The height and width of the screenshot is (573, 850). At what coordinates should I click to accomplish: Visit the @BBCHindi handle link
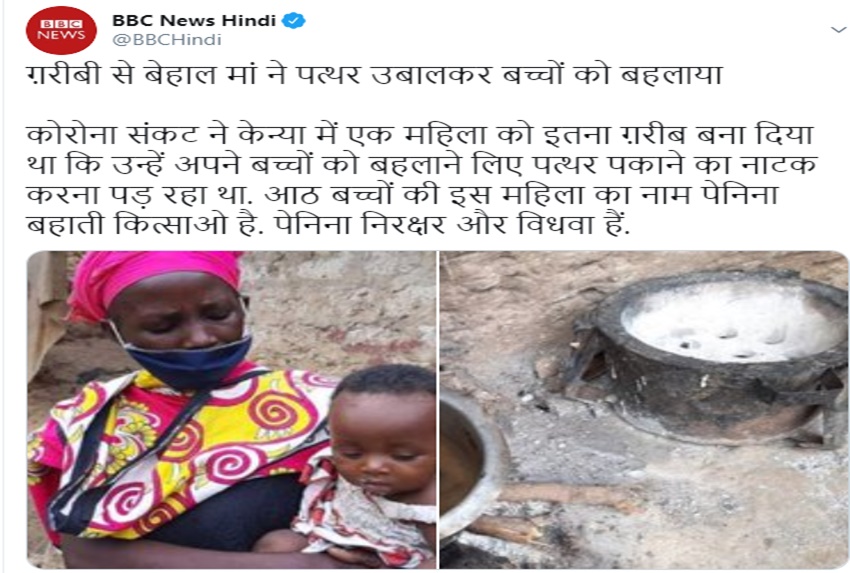(x=167, y=40)
